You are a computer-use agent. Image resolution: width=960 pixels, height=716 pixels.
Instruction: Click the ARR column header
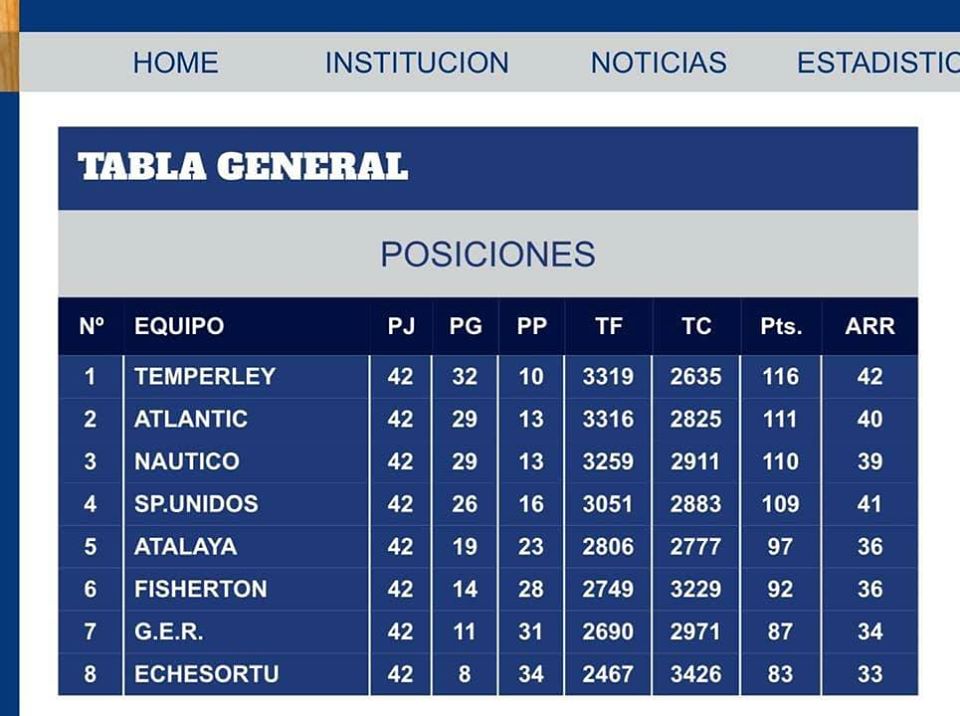pyautogui.click(x=869, y=326)
